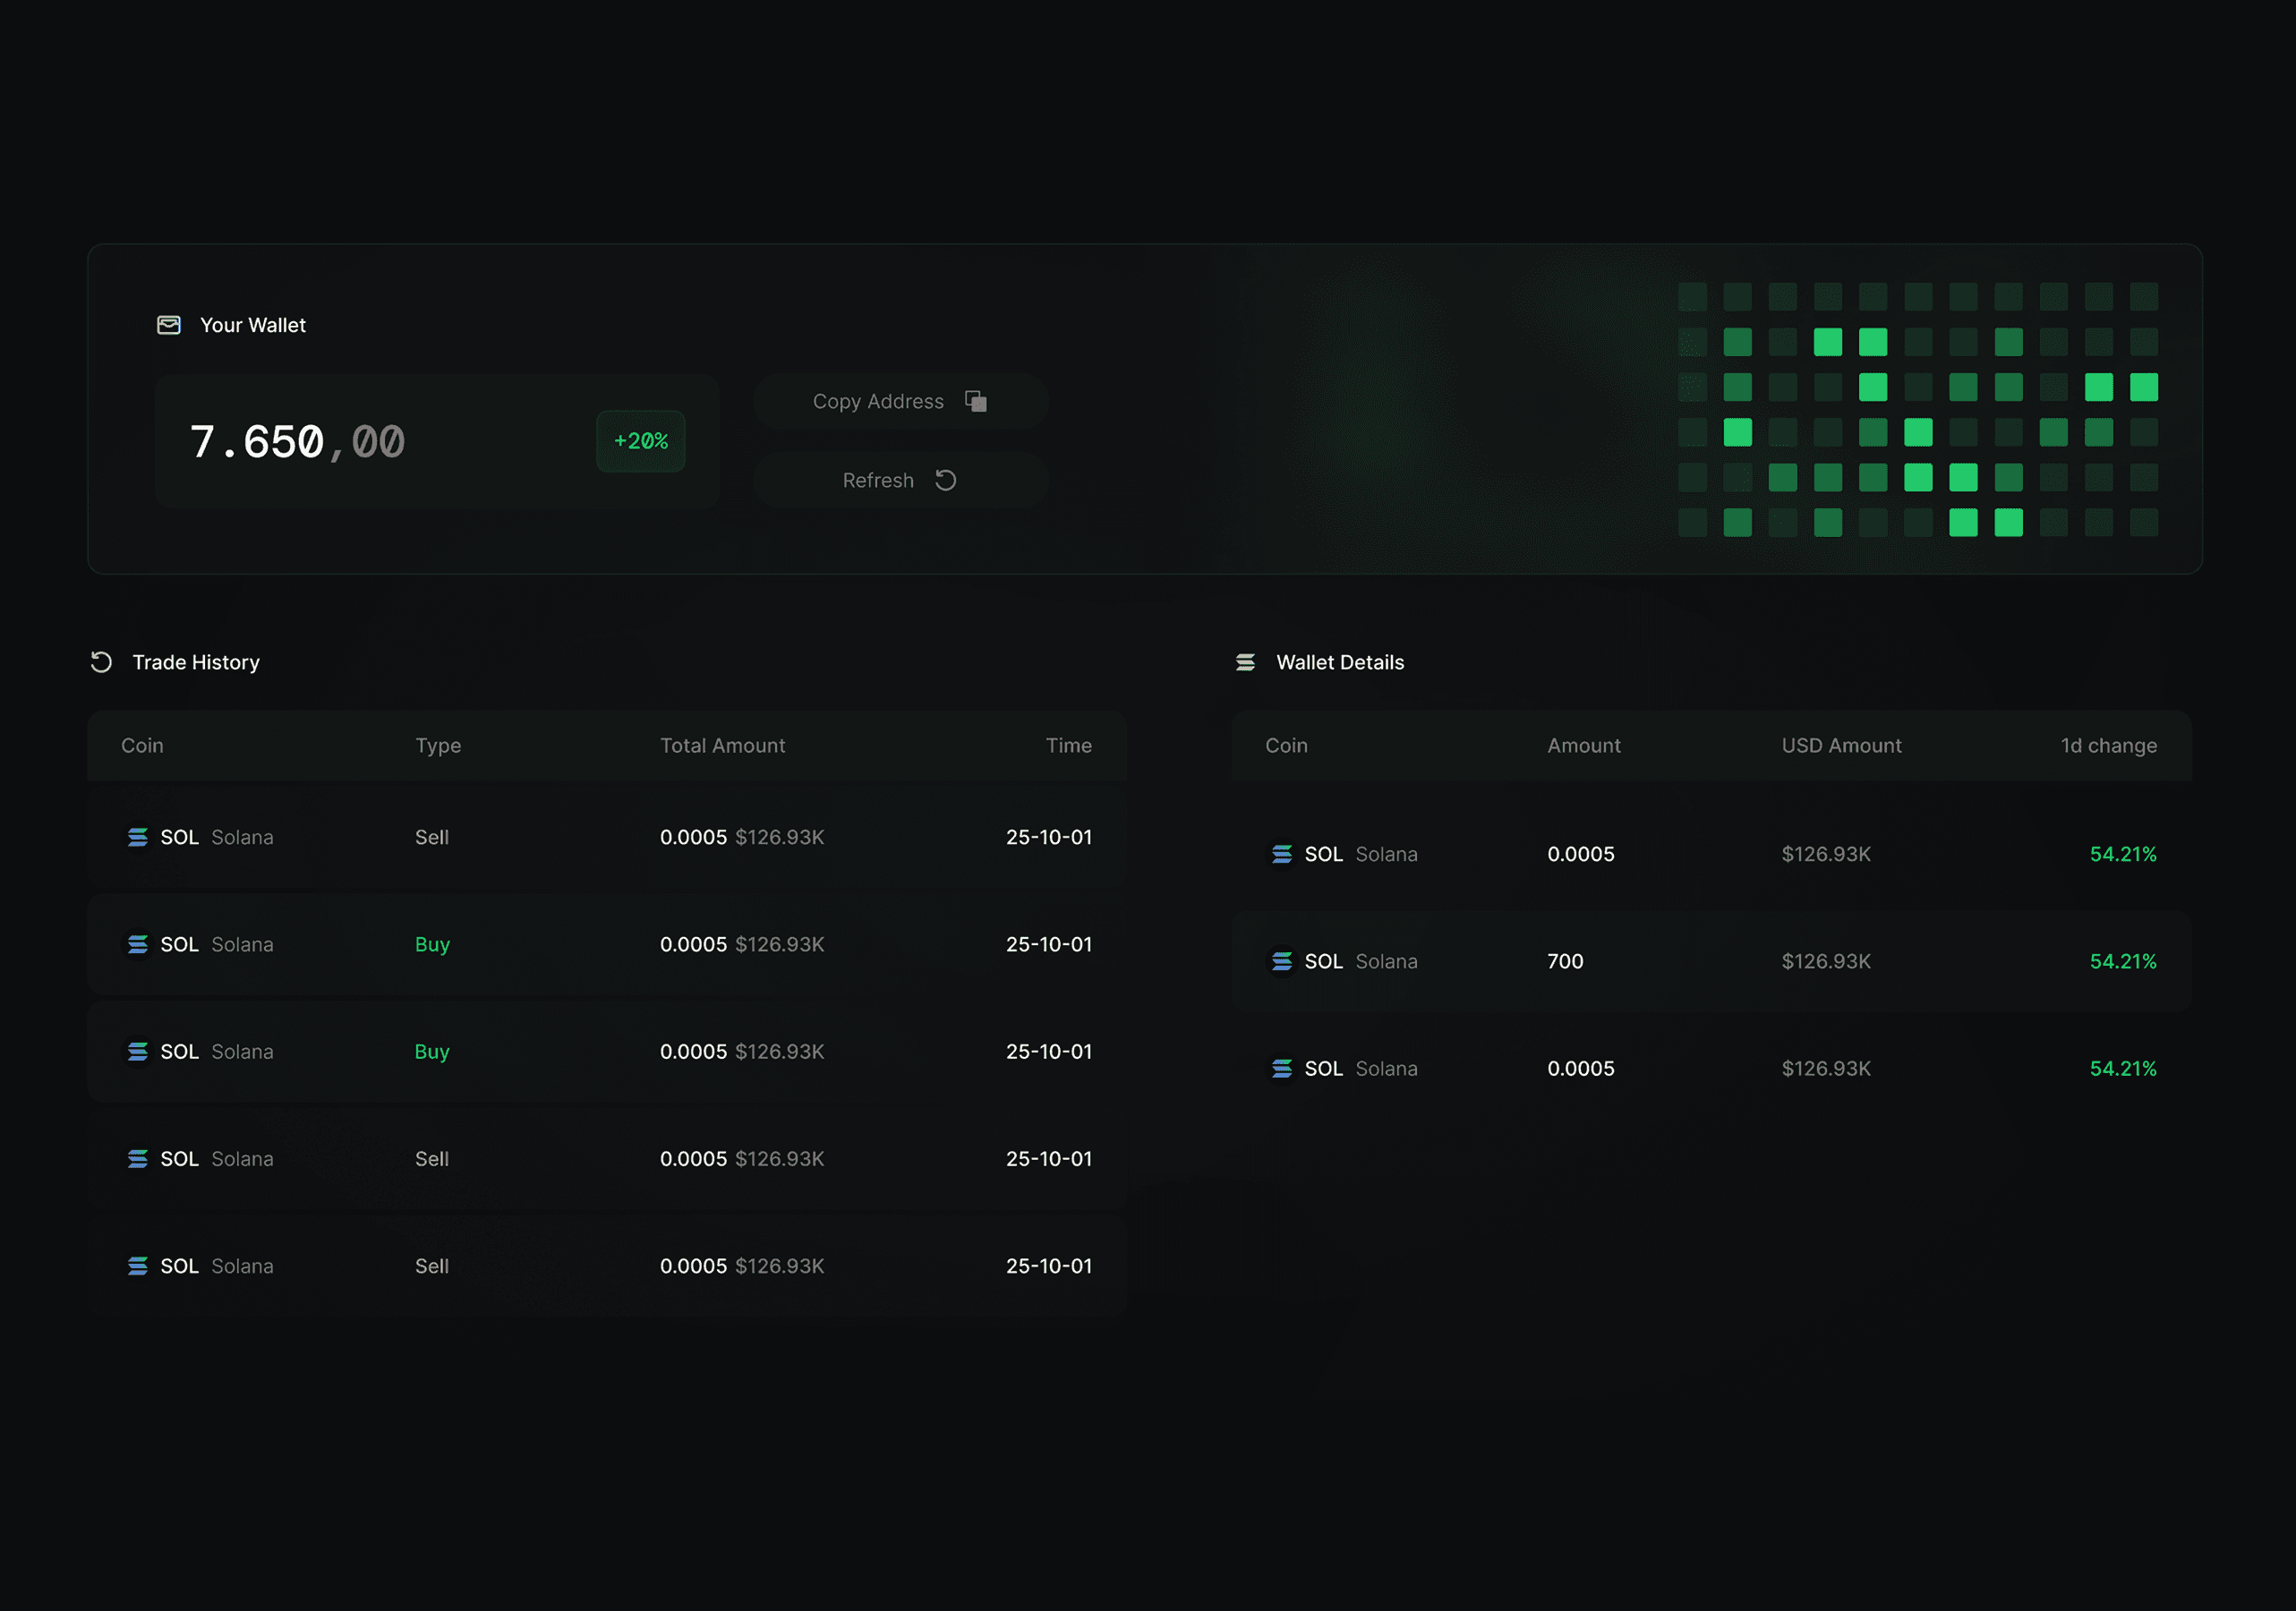The width and height of the screenshot is (2296, 1611).
Task: Click the Solana icon in first trade row
Action: click(138, 837)
